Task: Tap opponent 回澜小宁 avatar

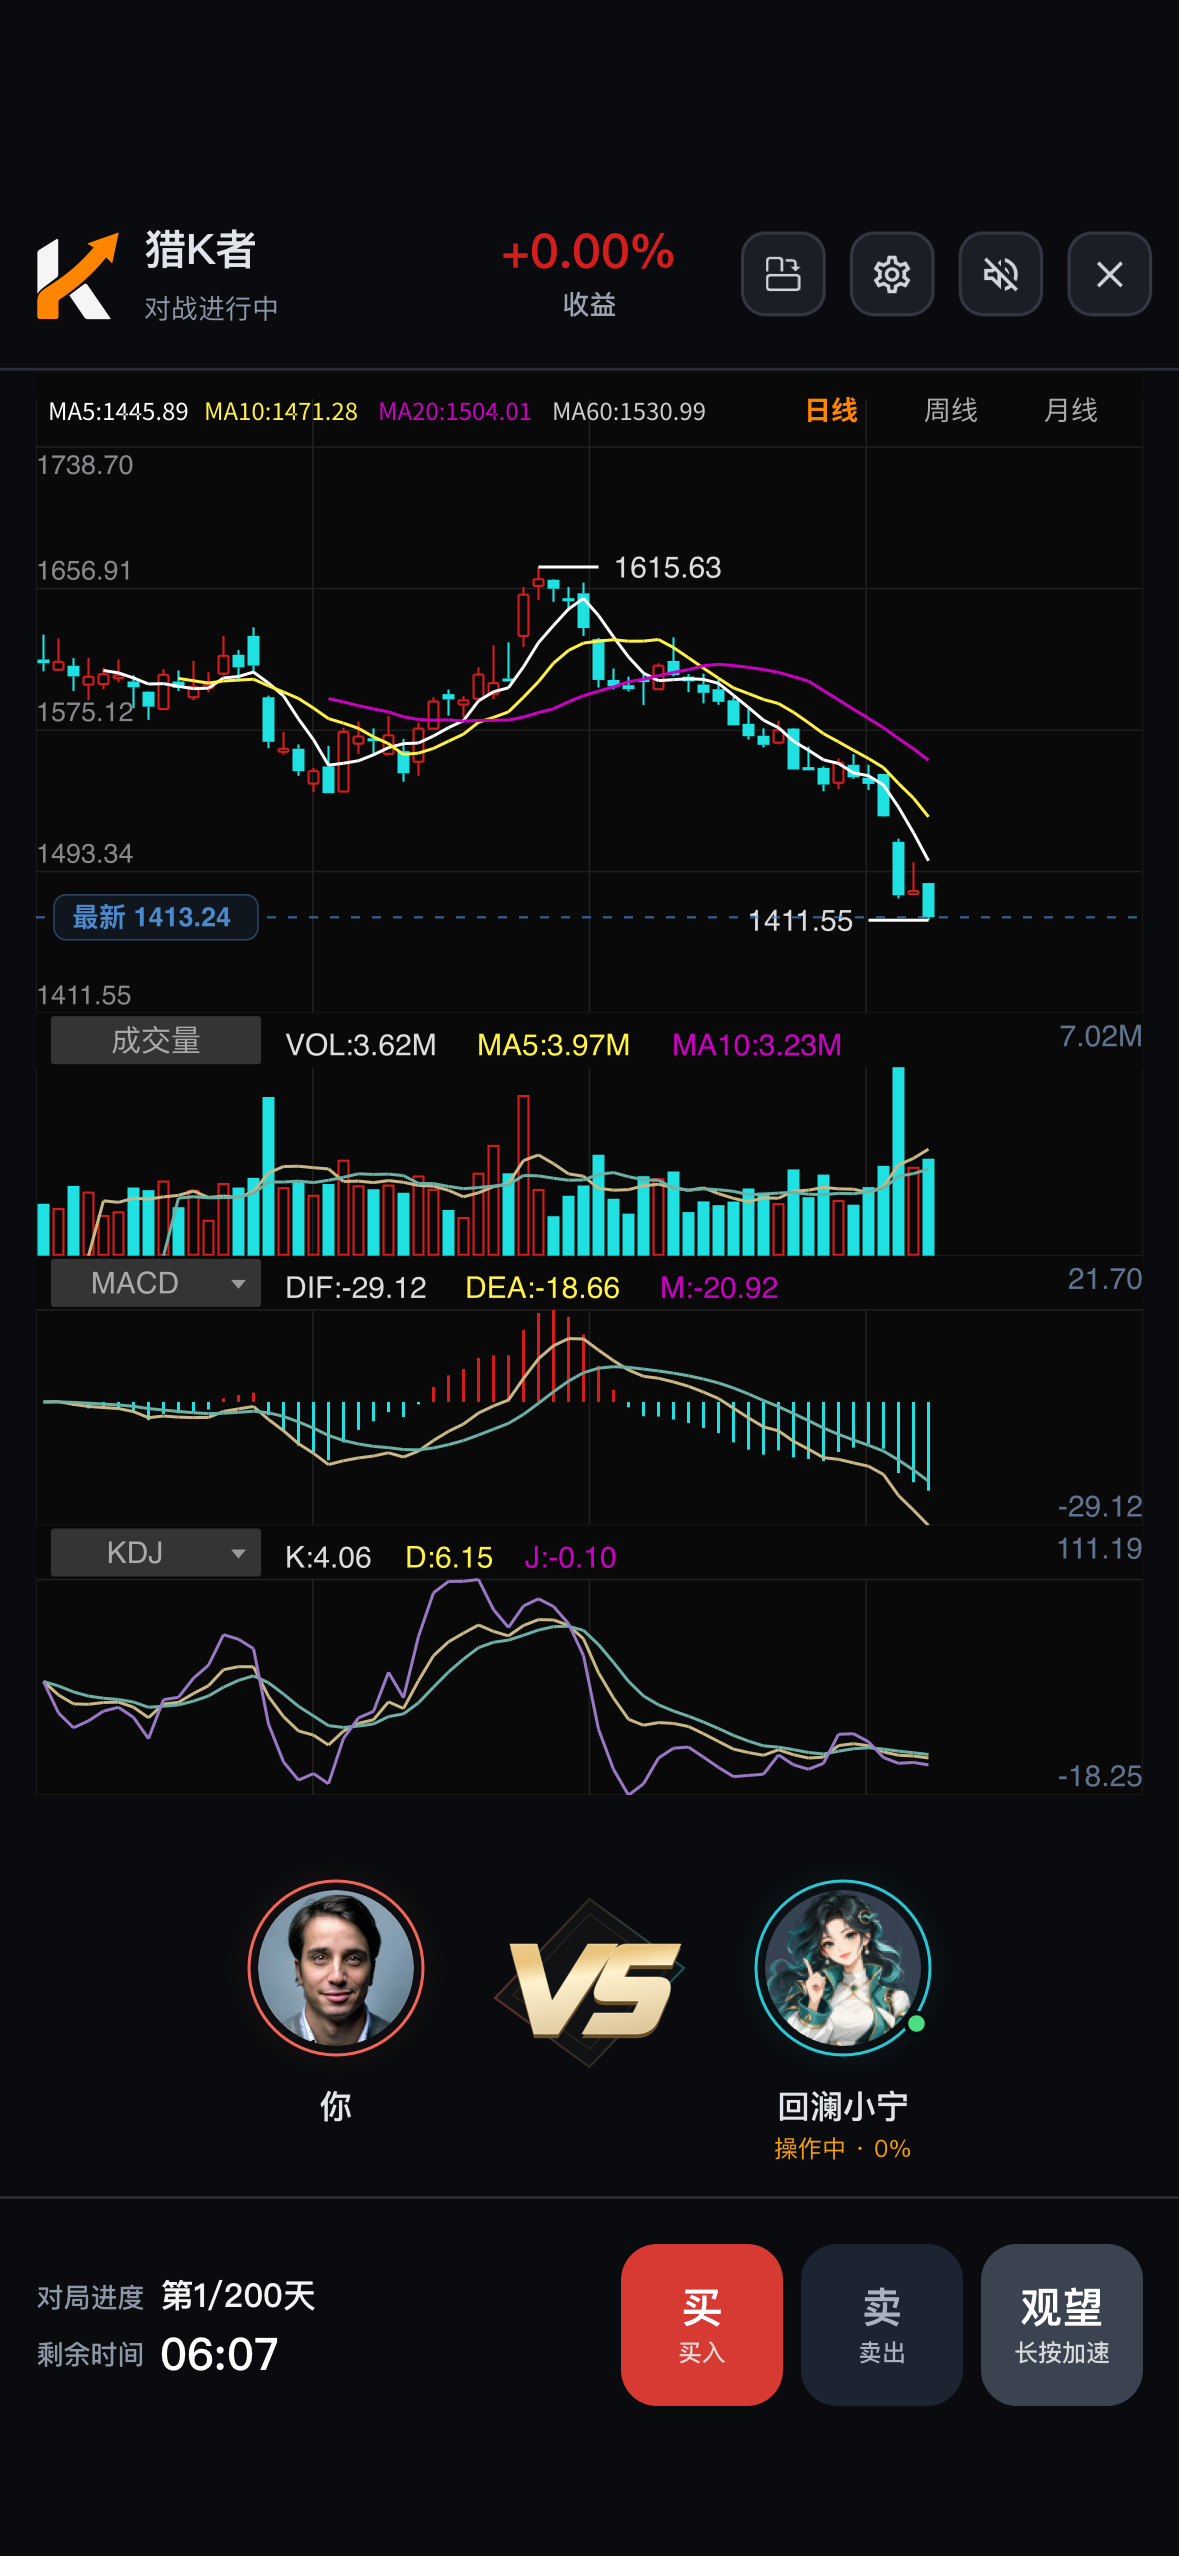Action: 843,1968
